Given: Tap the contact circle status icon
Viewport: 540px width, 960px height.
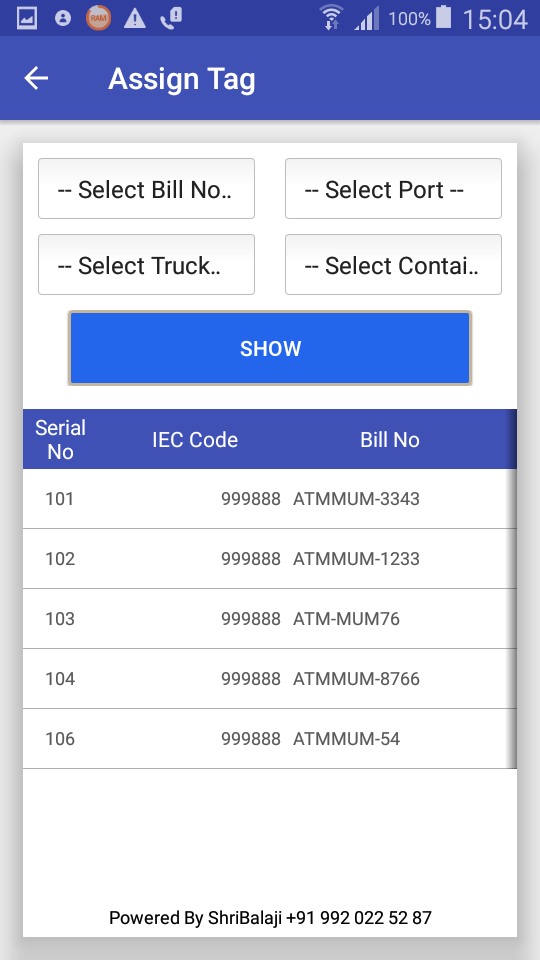Looking at the screenshot, I should [x=62, y=18].
